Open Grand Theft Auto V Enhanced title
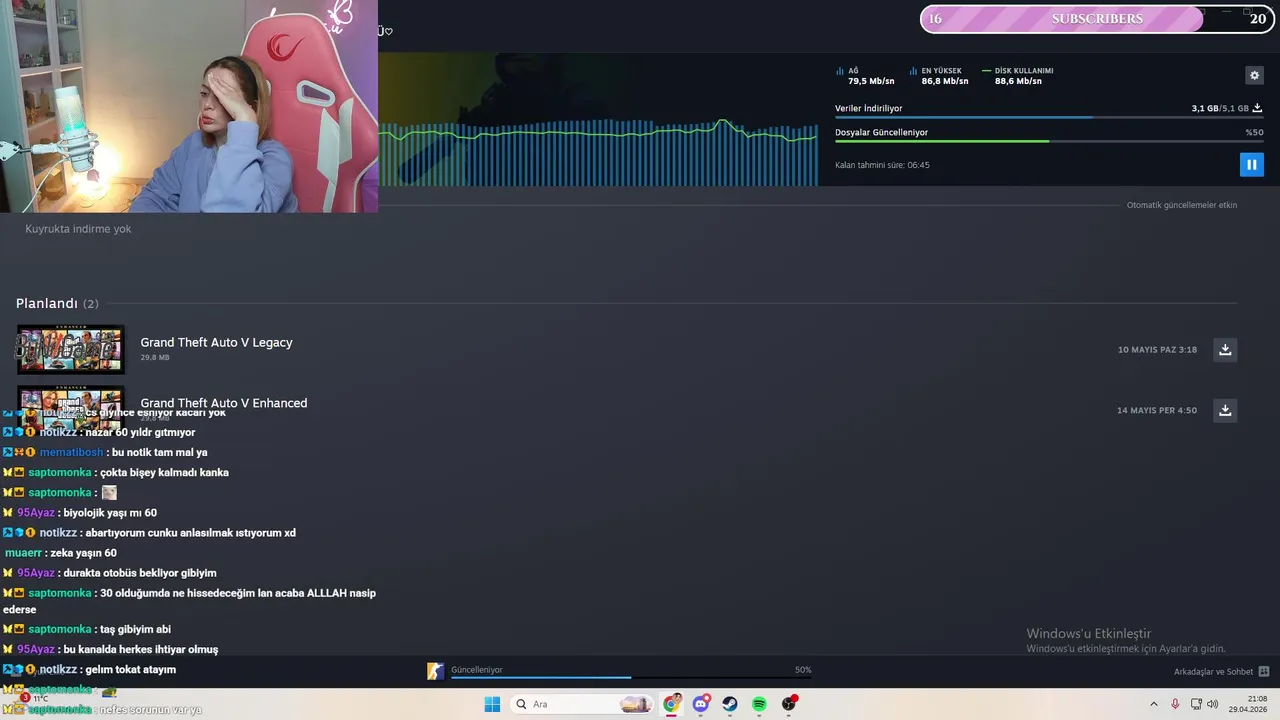 click(223, 403)
